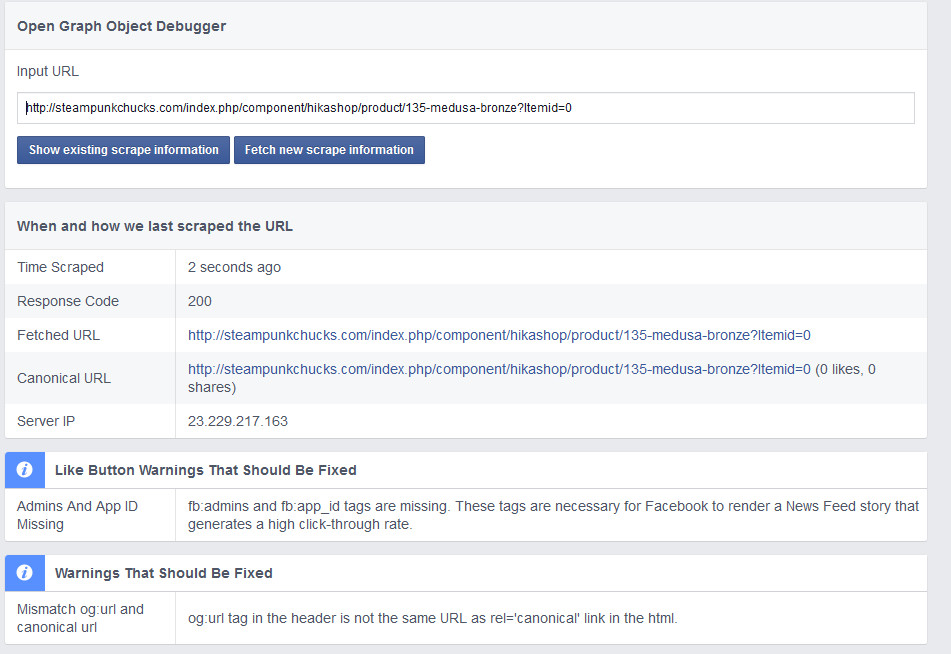Screen dimensions: 951x654
Task: Click the Mismatch og:url and canonical url label
Action: click(x=80, y=618)
